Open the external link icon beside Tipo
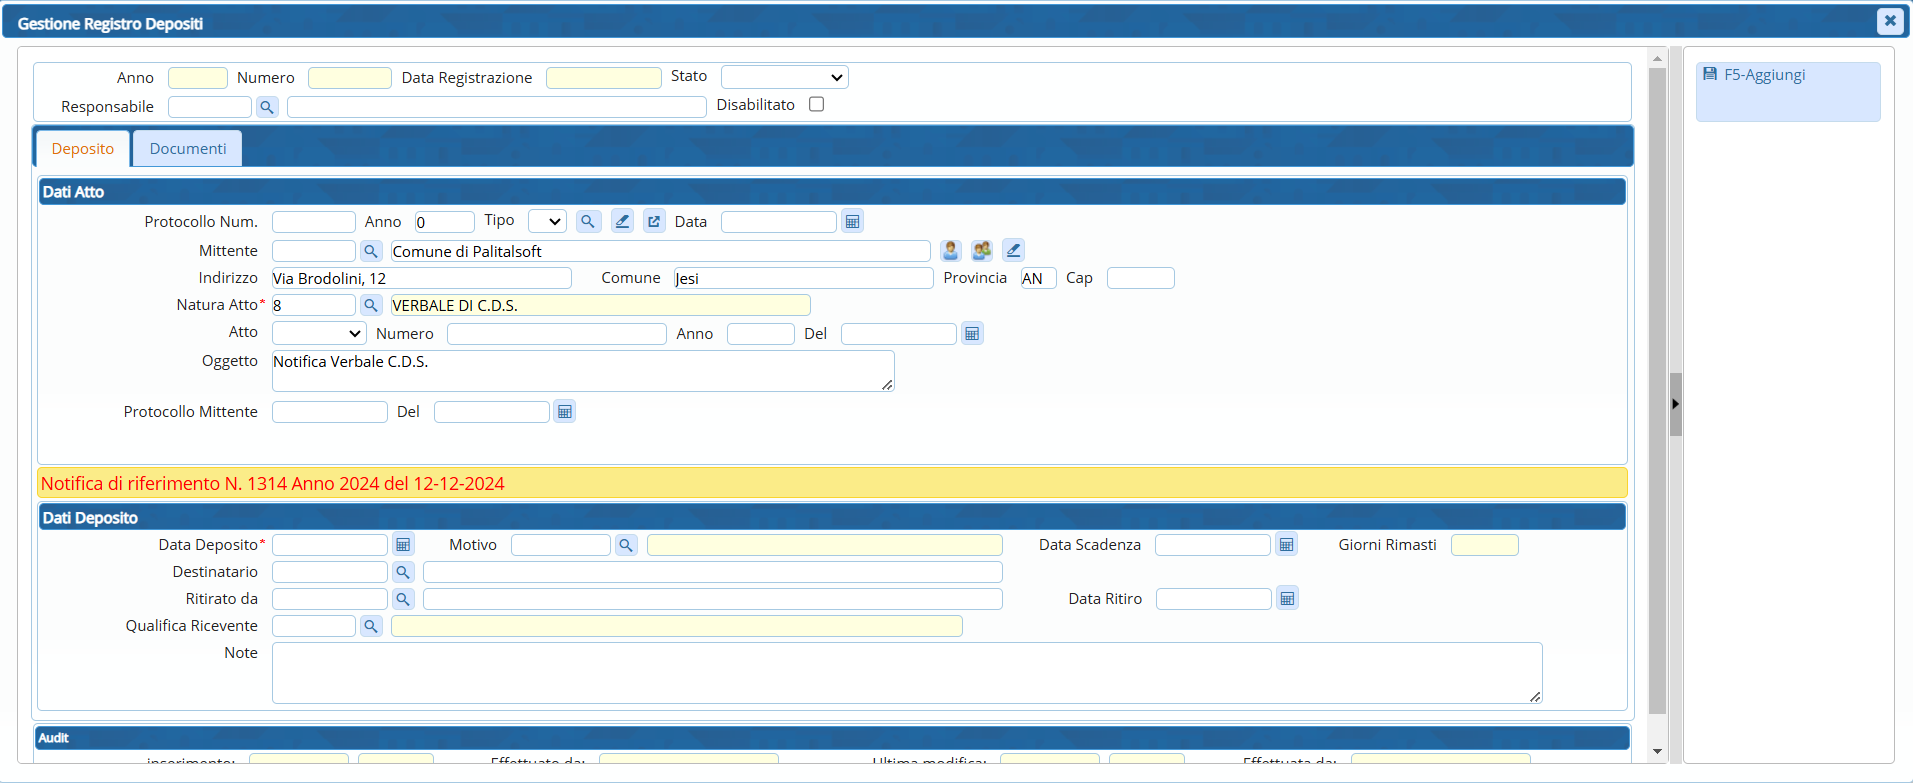This screenshot has width=1913, height=783. (x=654, y=222)
